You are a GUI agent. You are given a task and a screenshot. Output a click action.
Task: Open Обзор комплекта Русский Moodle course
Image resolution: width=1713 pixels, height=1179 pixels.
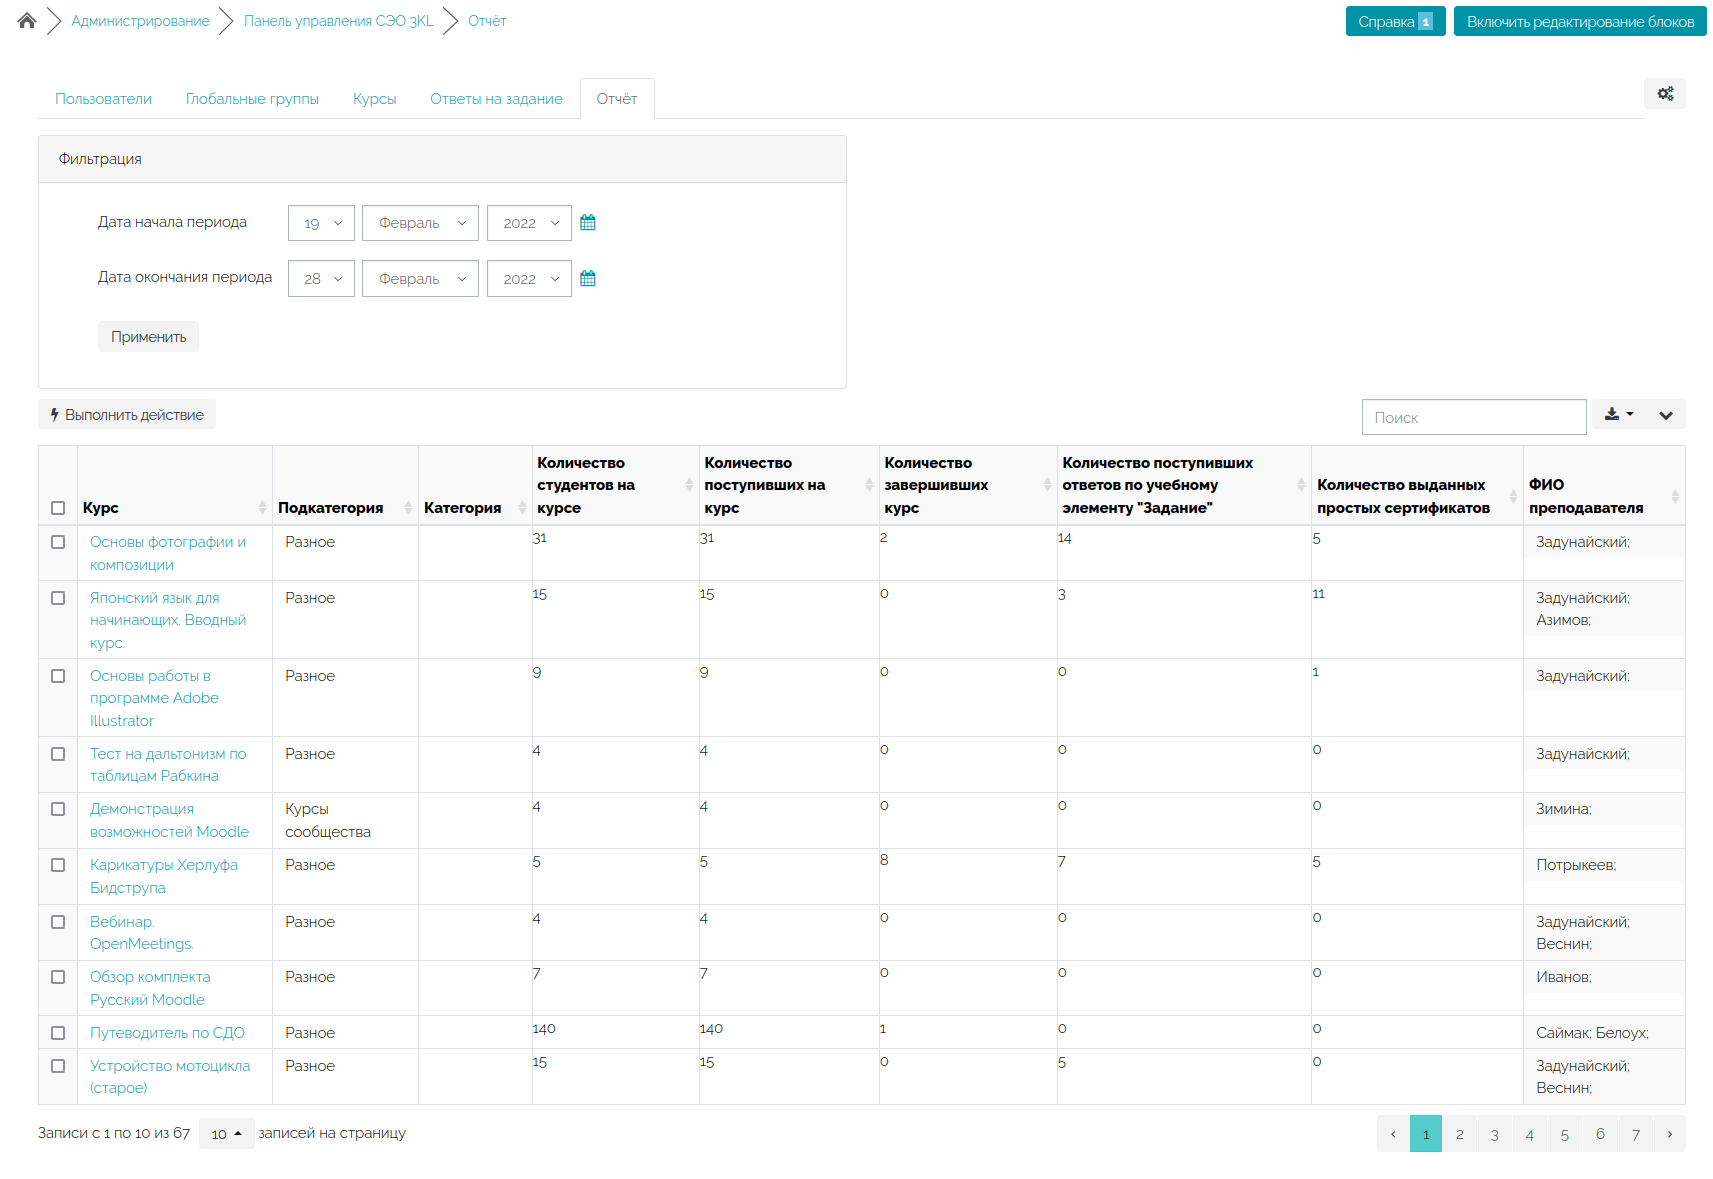(150, 988)
